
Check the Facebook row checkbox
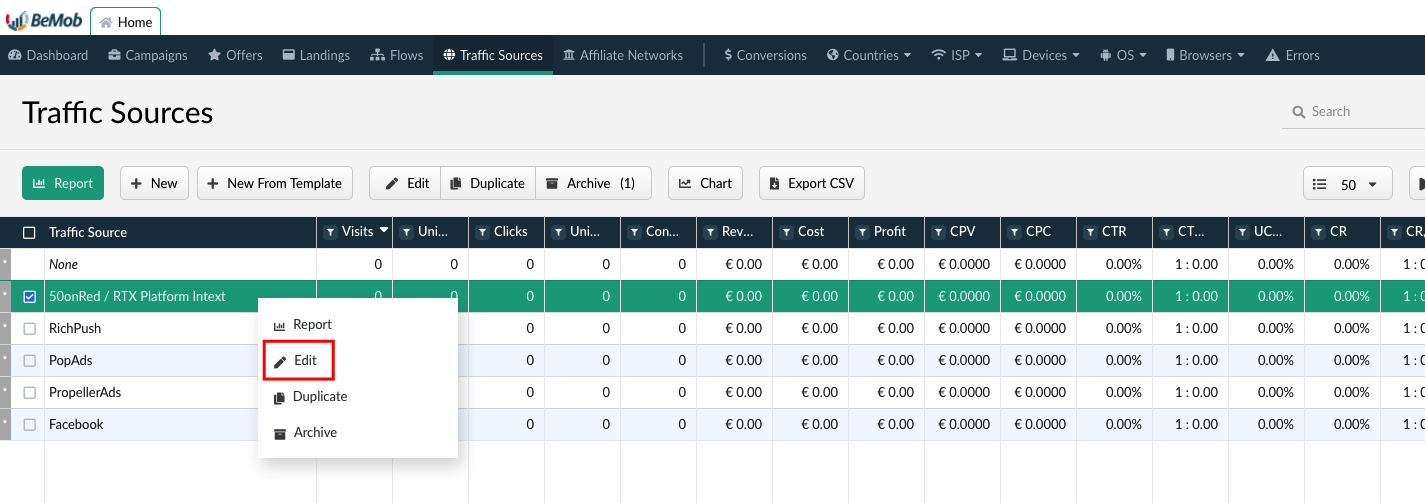click(29, 424)
